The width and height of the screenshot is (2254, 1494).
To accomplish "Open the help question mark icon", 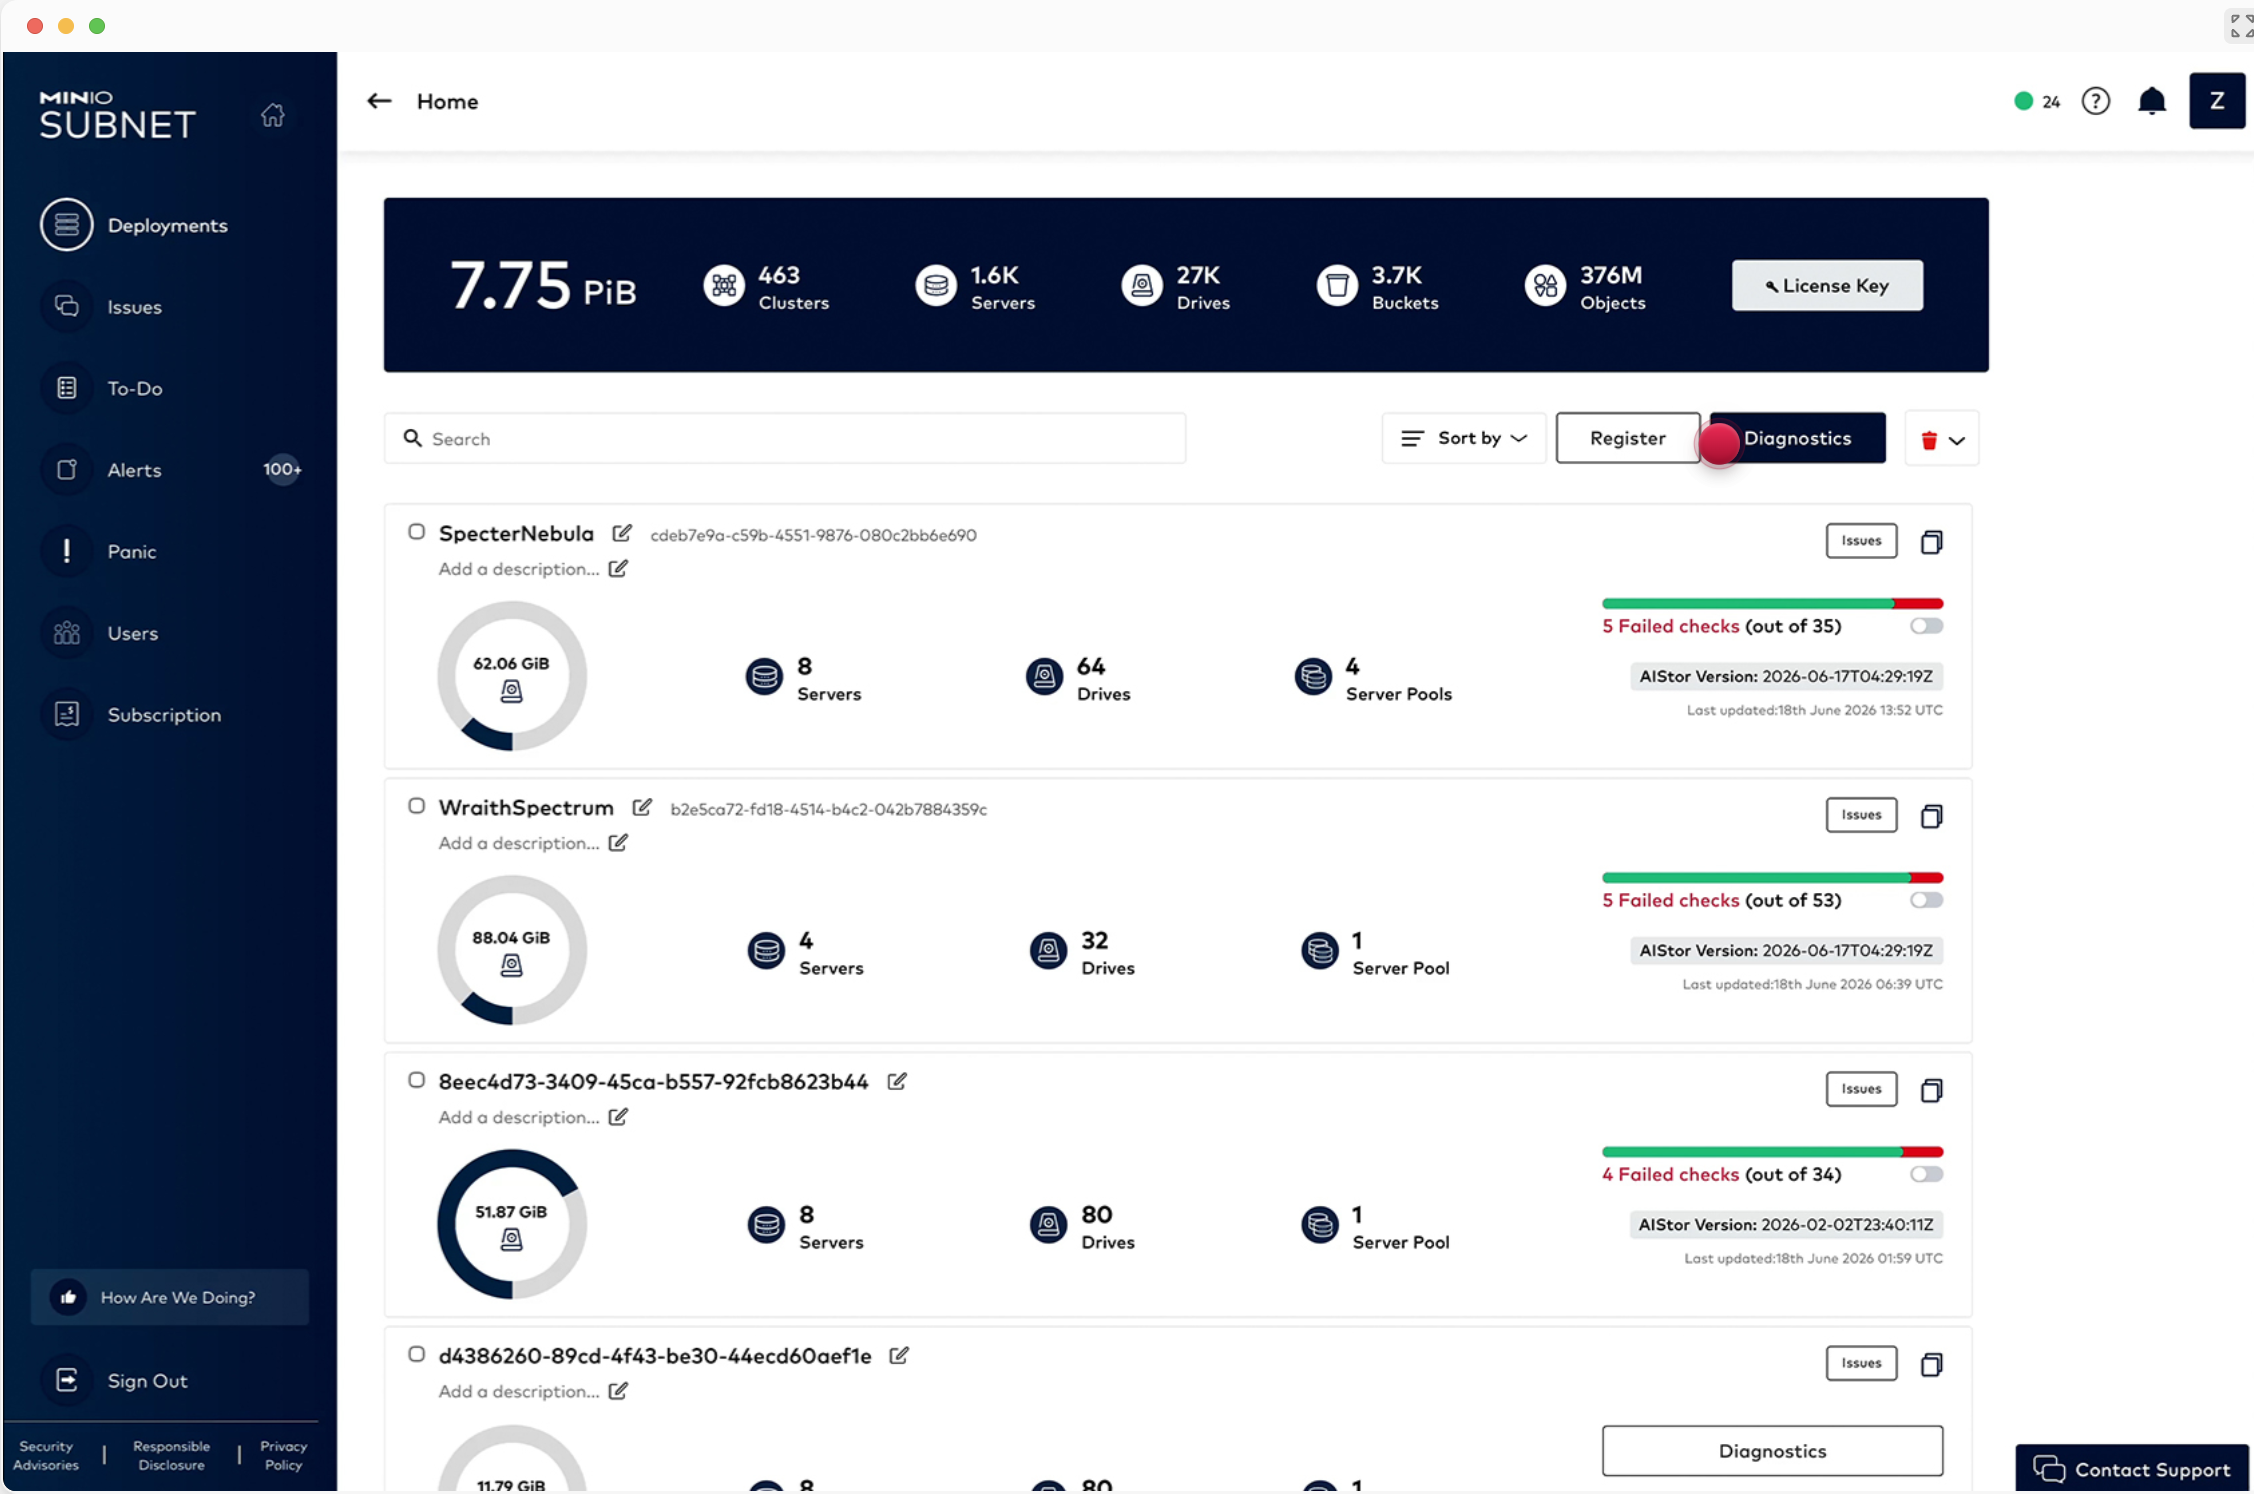I will click(x=2095, y=101).
